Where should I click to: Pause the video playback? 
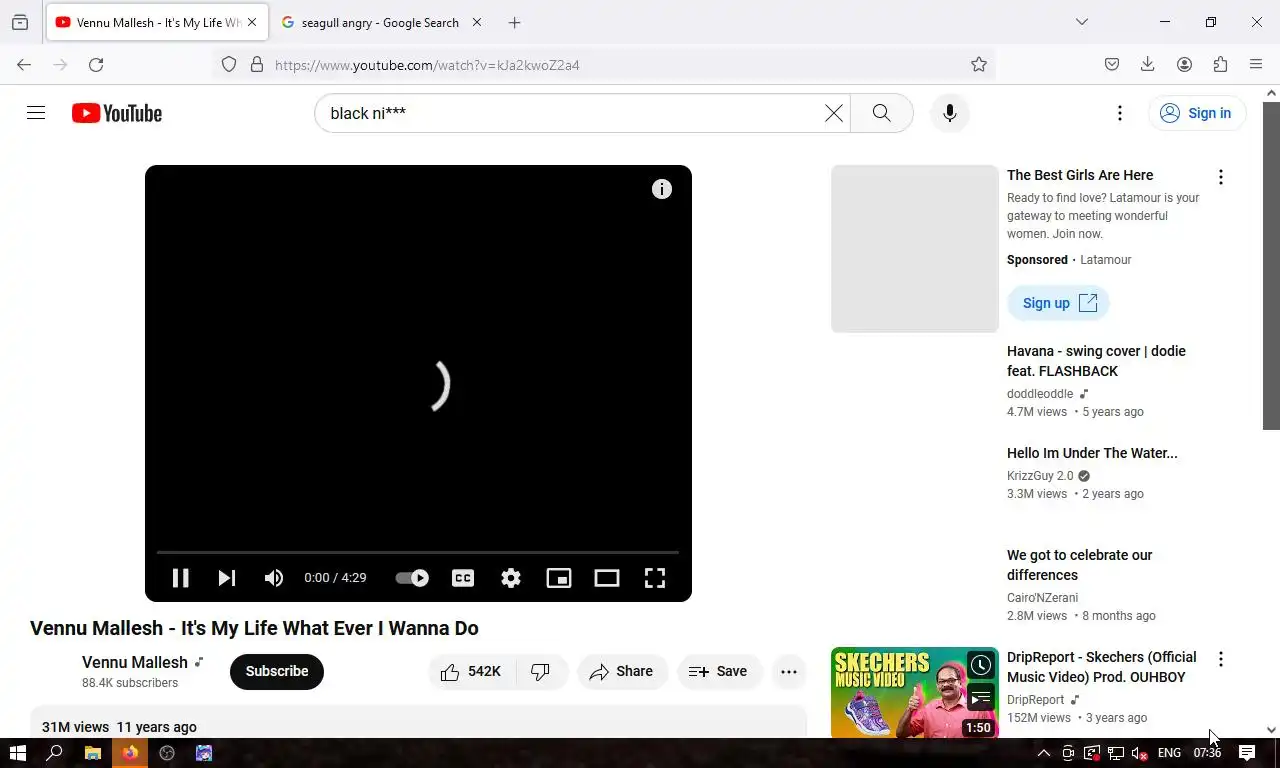pos(181,578)
